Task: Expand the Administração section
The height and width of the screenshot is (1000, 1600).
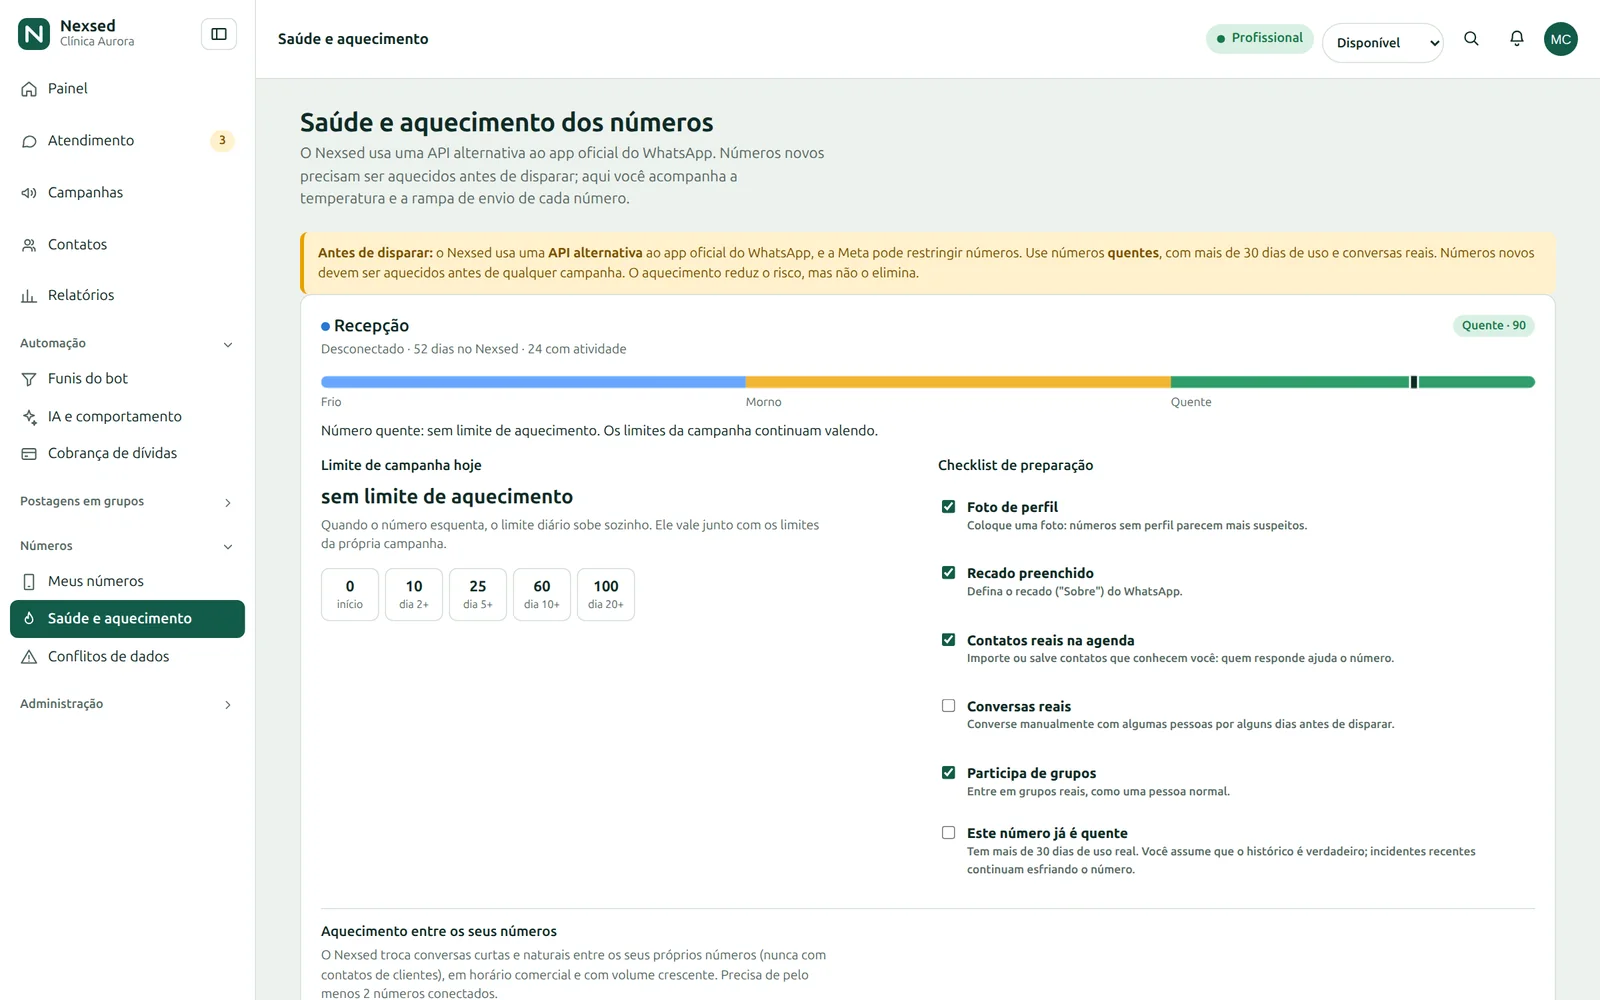Action: [x=127, y=704]
